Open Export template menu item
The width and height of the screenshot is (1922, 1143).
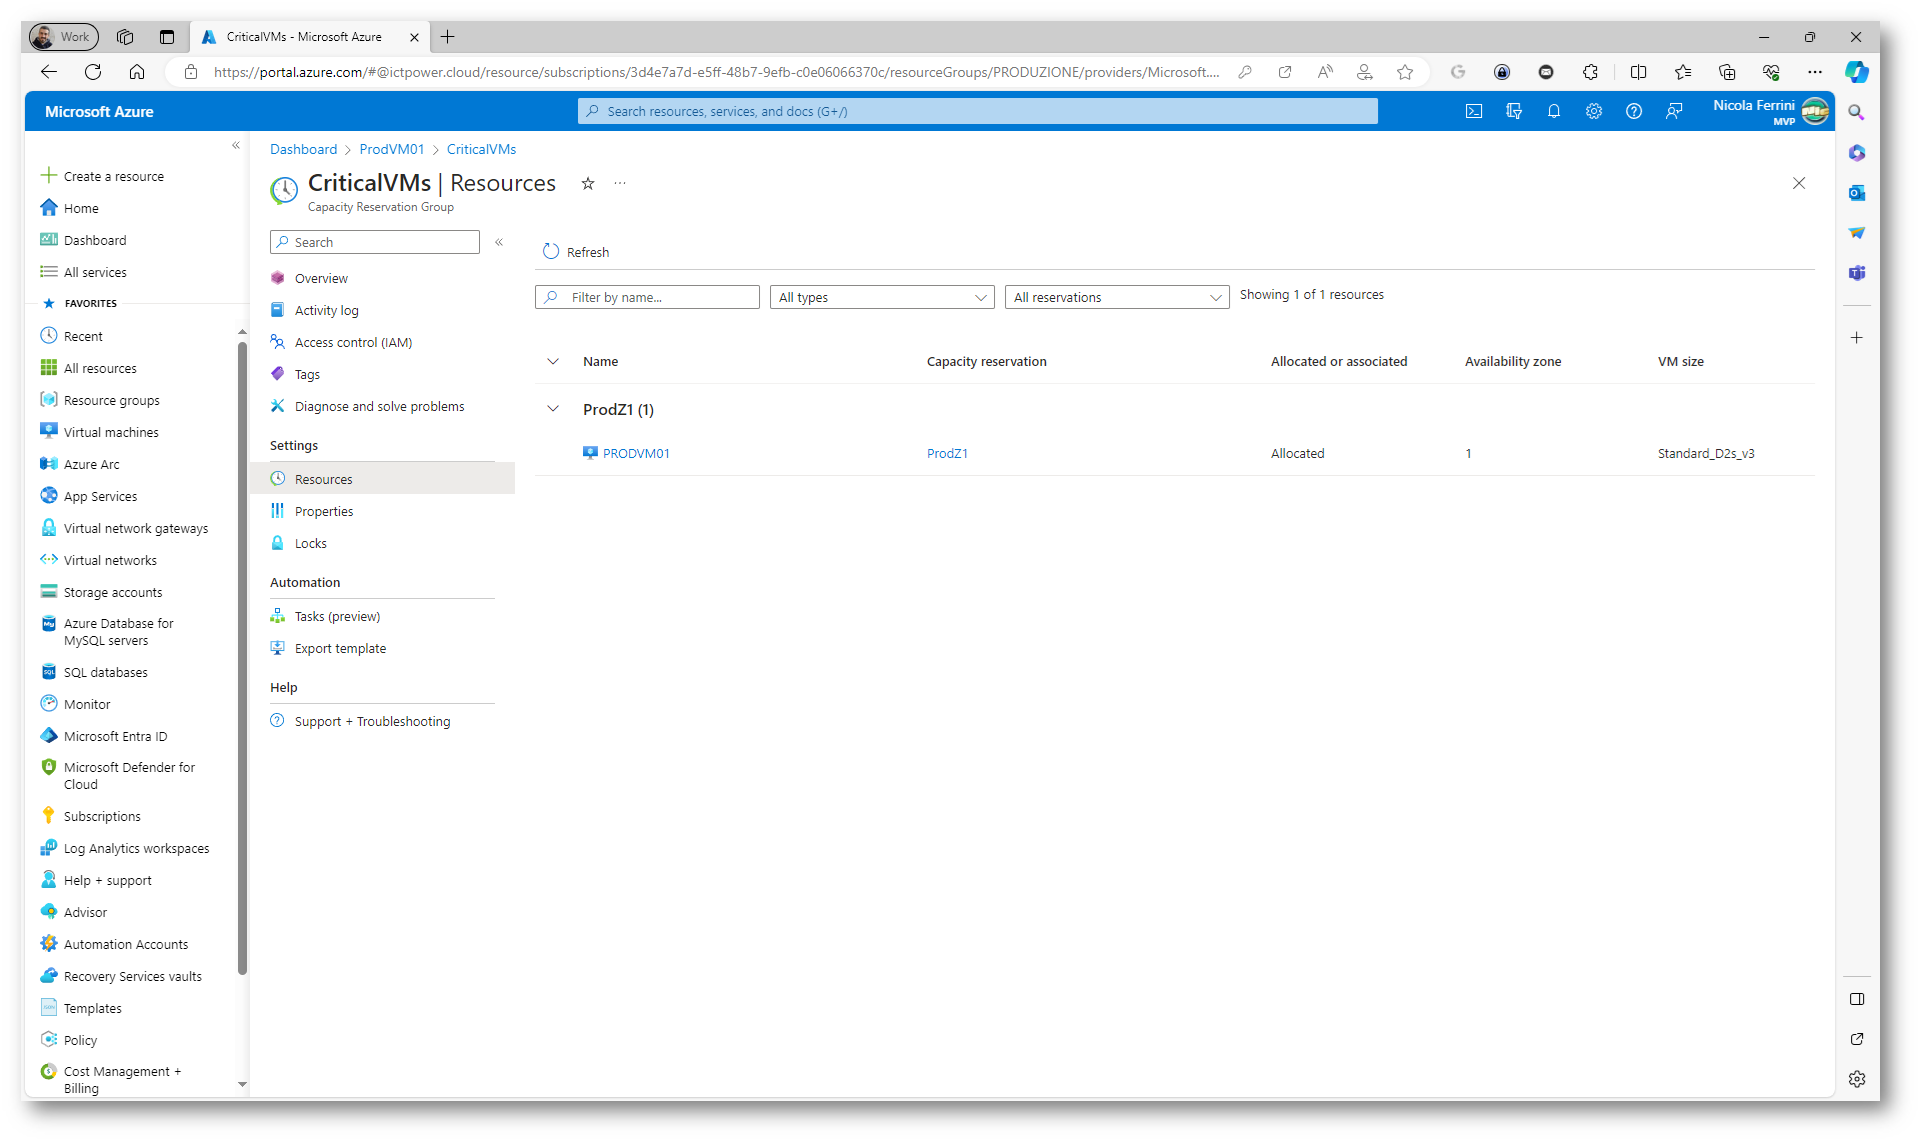coord(340,648)
